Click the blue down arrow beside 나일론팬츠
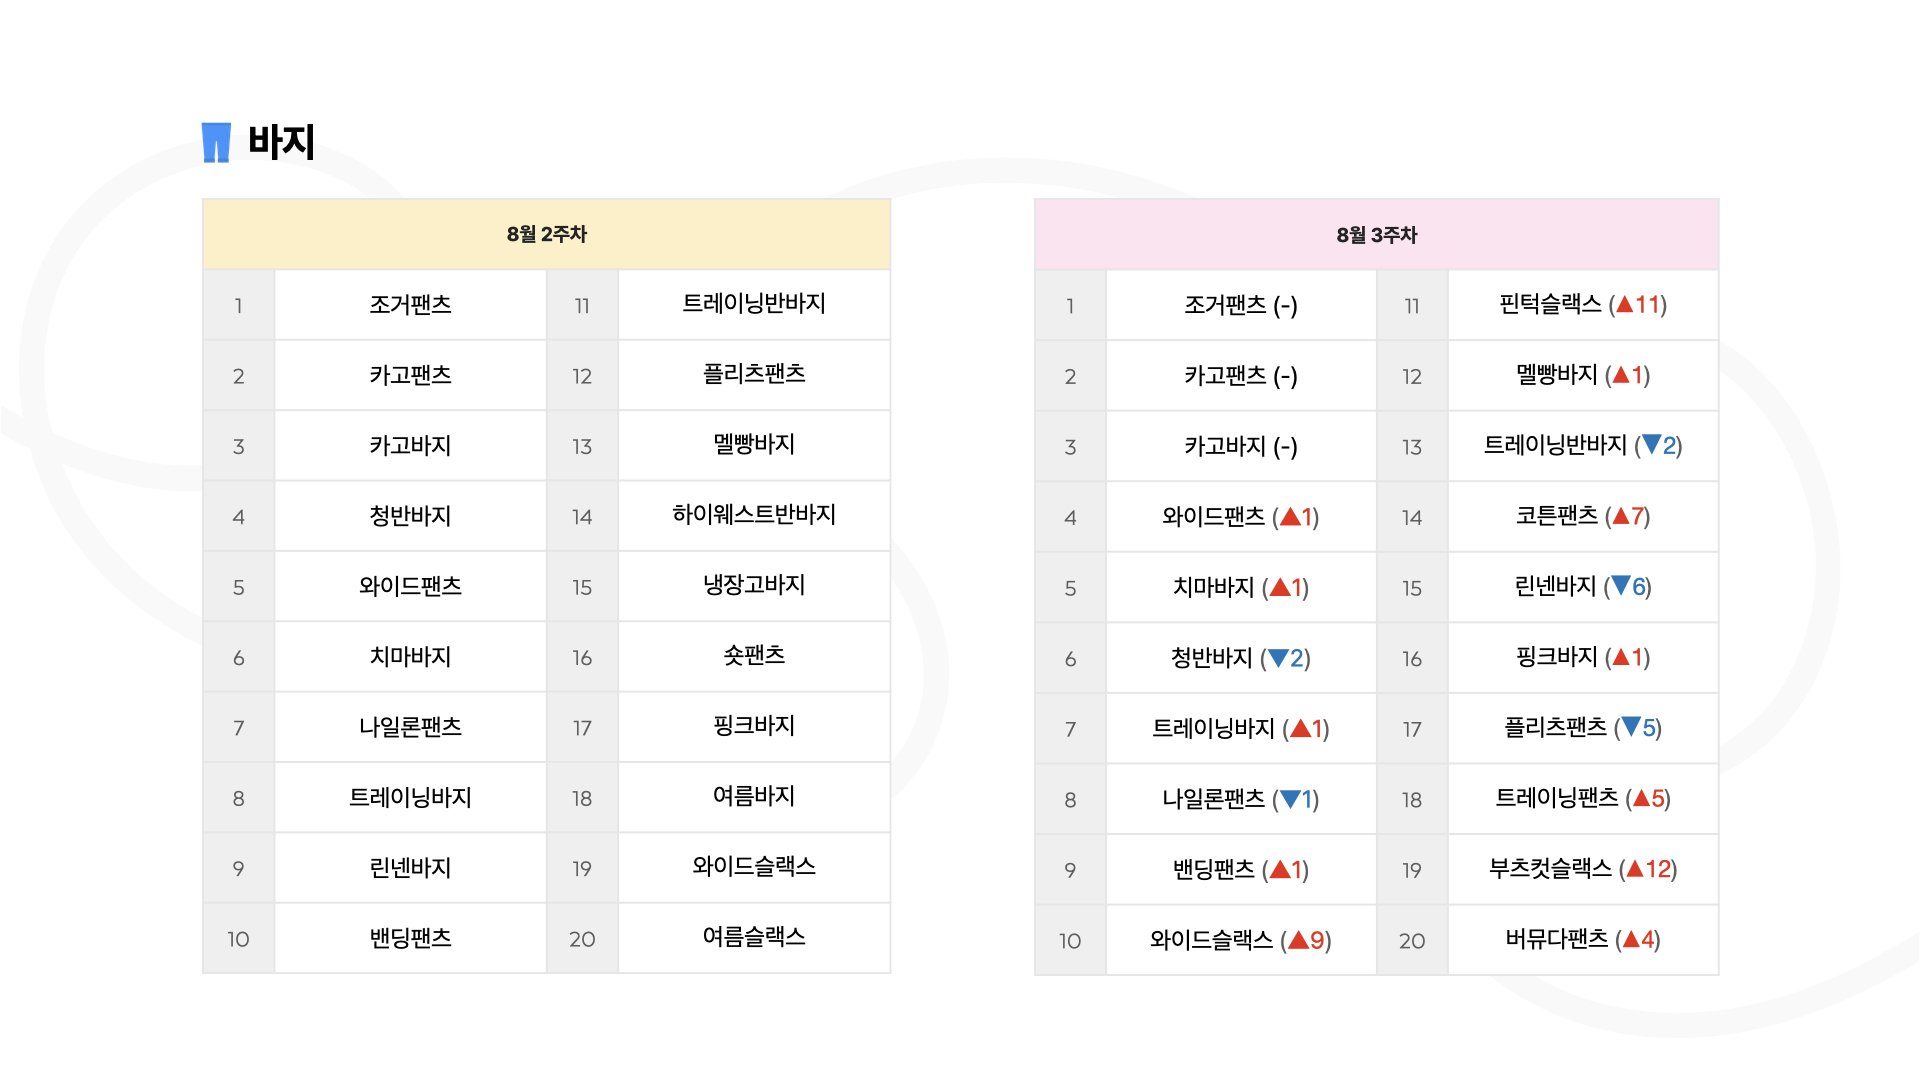Screen dimensions: 1920x1080 (1290, 798)
